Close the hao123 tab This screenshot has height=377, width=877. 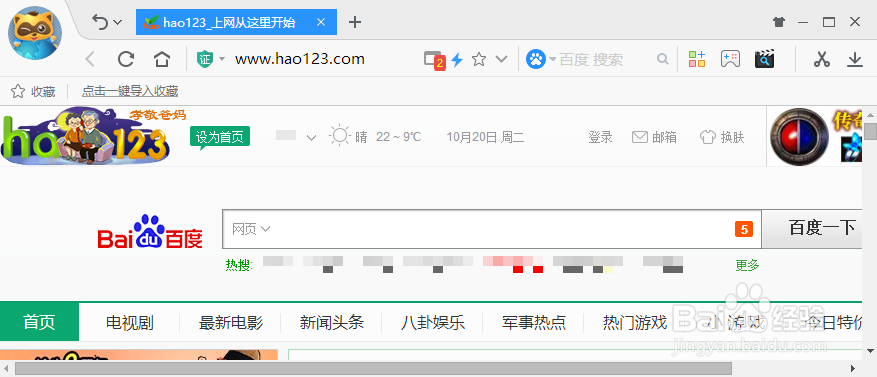321,22
